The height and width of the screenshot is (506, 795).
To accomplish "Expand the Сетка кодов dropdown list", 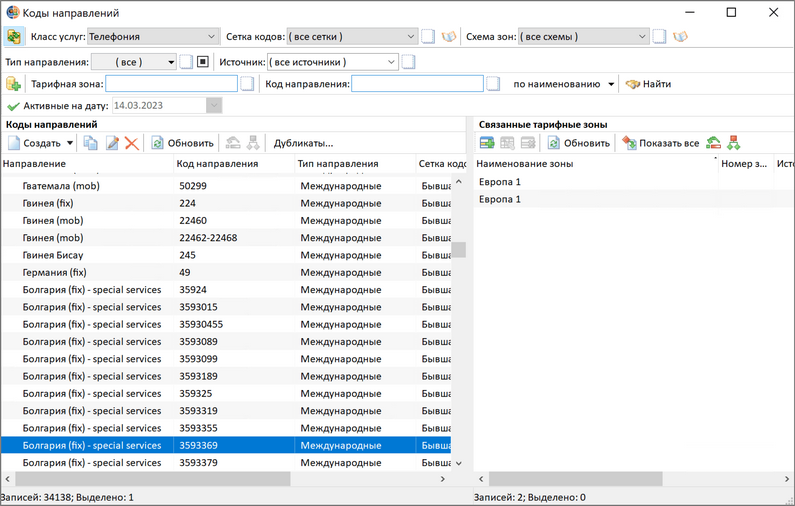I will [352, 37].
